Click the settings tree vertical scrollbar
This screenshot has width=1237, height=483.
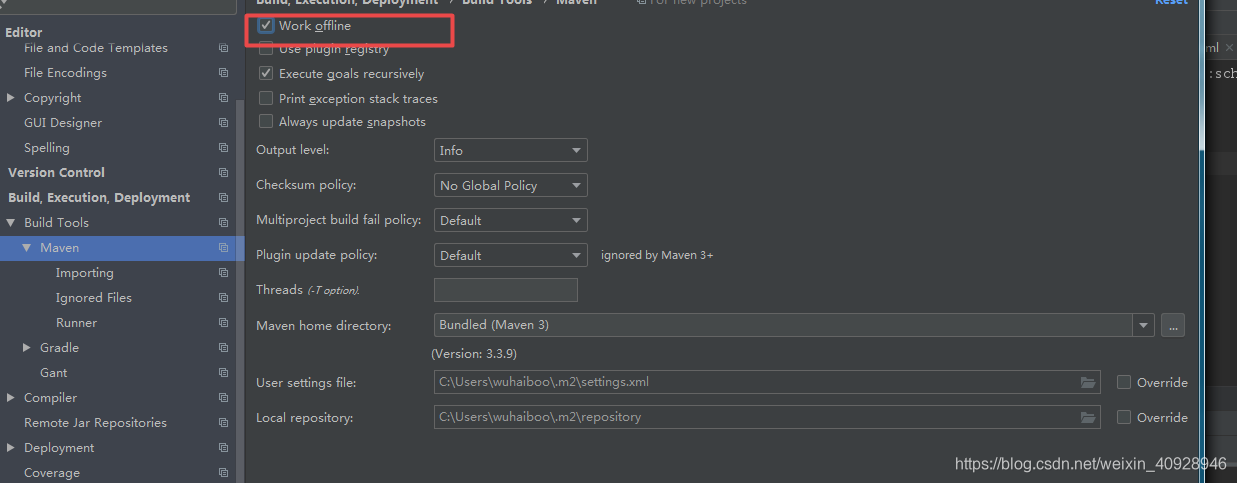[240, 290]
